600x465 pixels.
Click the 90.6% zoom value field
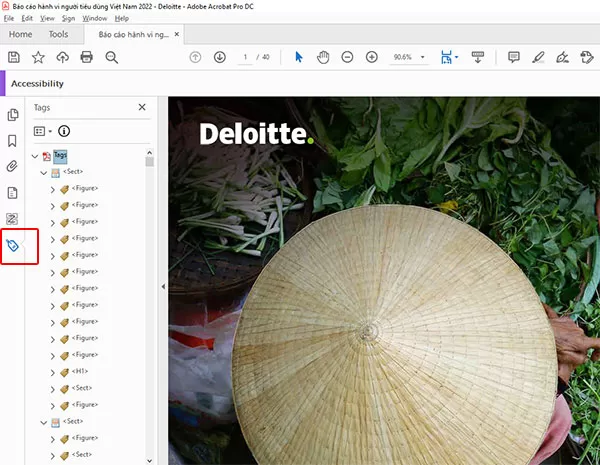point(403,57)
